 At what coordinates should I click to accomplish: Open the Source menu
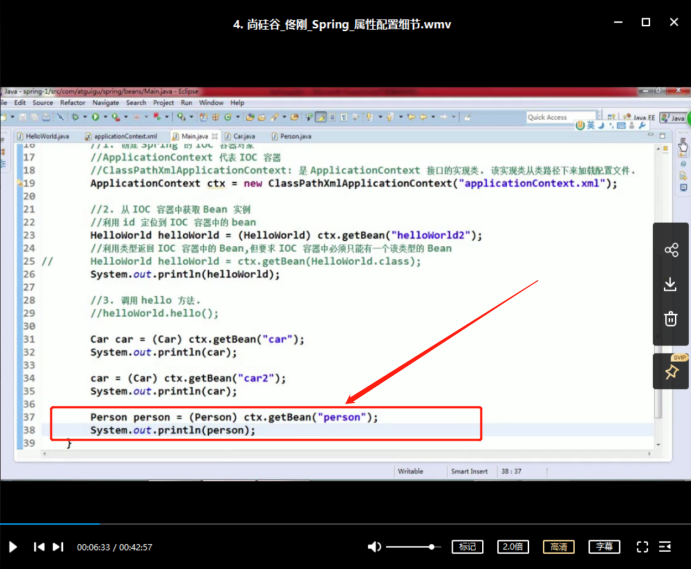coord(43,102)
